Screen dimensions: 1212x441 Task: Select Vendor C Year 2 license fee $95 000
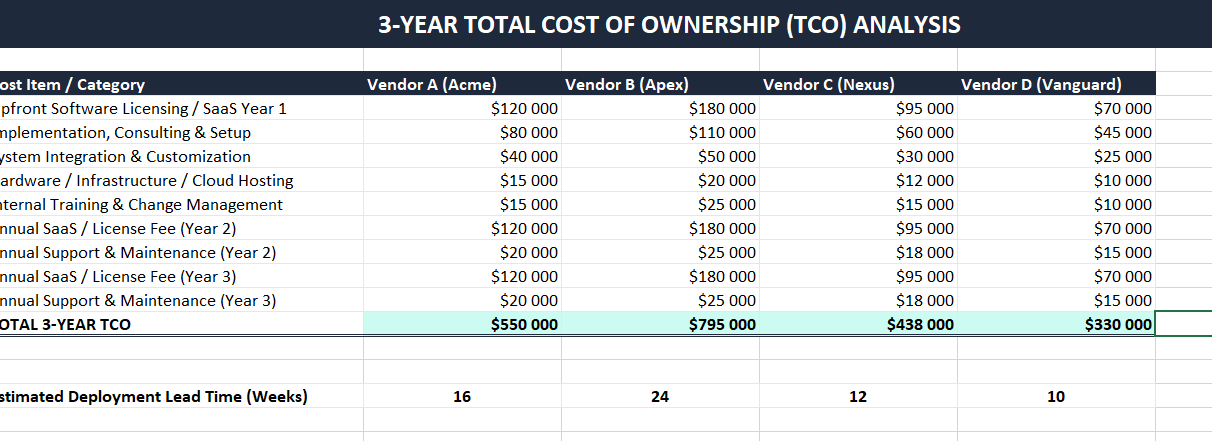click(859, 228)
